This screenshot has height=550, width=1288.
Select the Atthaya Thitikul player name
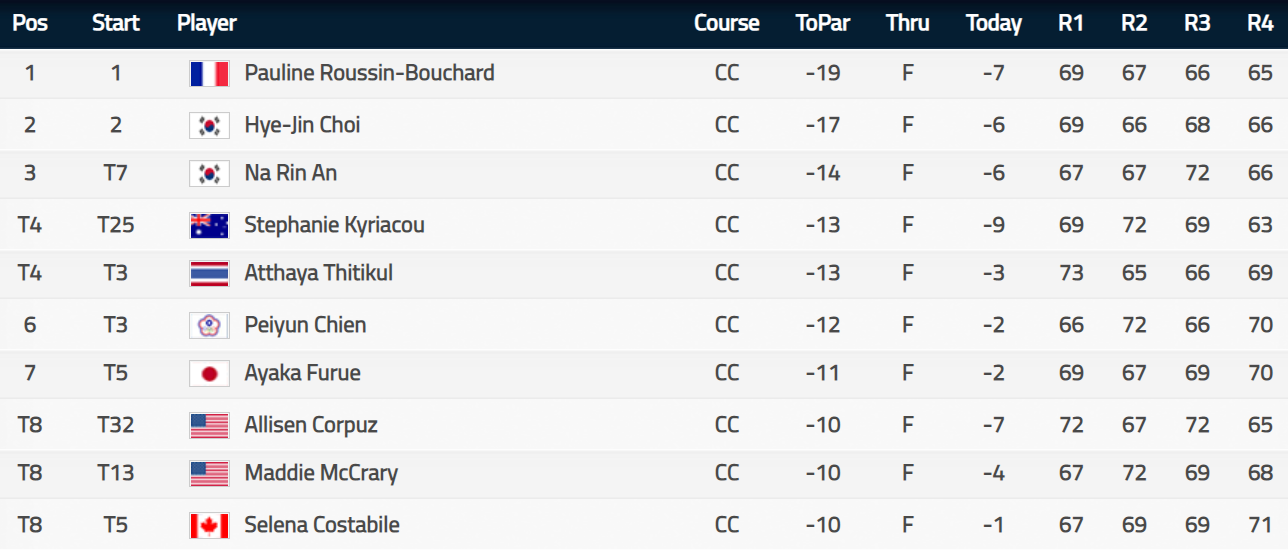[318, 273]
